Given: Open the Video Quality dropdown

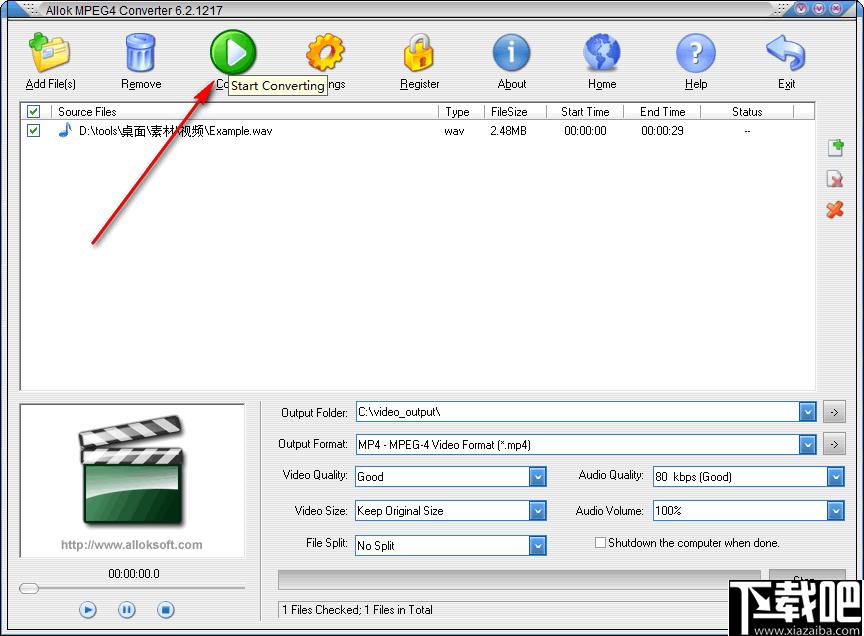Looking at the screenshot, I should [x=537, y=476].
